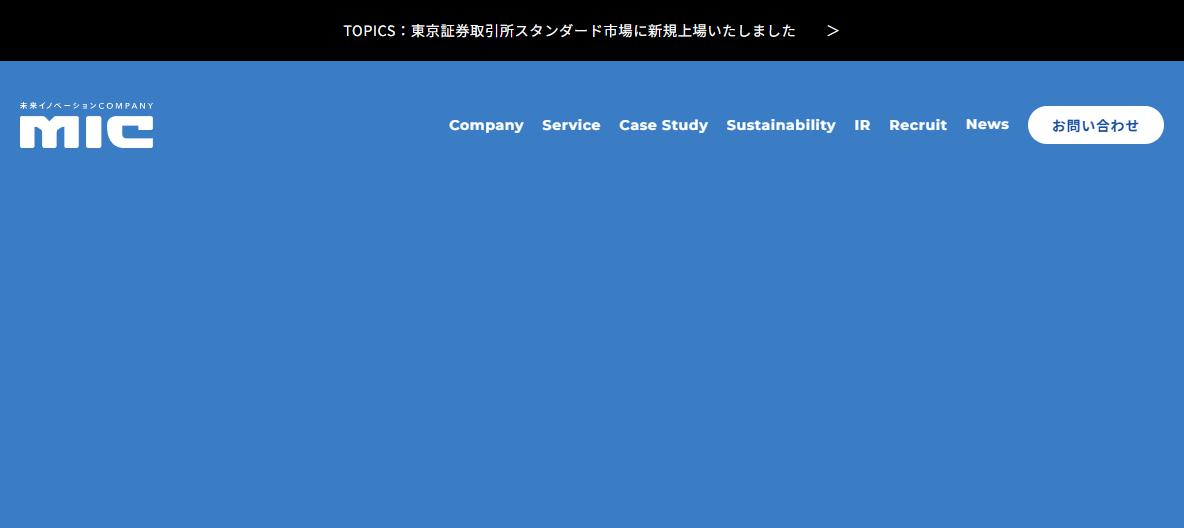The image size is (1184, 528).
Task: Click the お問い合わせ contact button
Action: (1096, 125)
